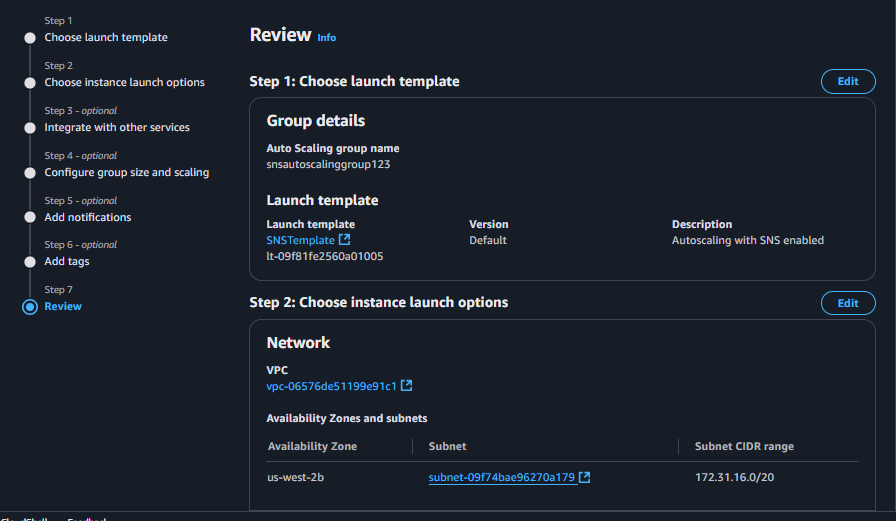Viewport: 896px width, 521px height.
Task: Open the Info link next to Review heading
Action: (327, 38)
